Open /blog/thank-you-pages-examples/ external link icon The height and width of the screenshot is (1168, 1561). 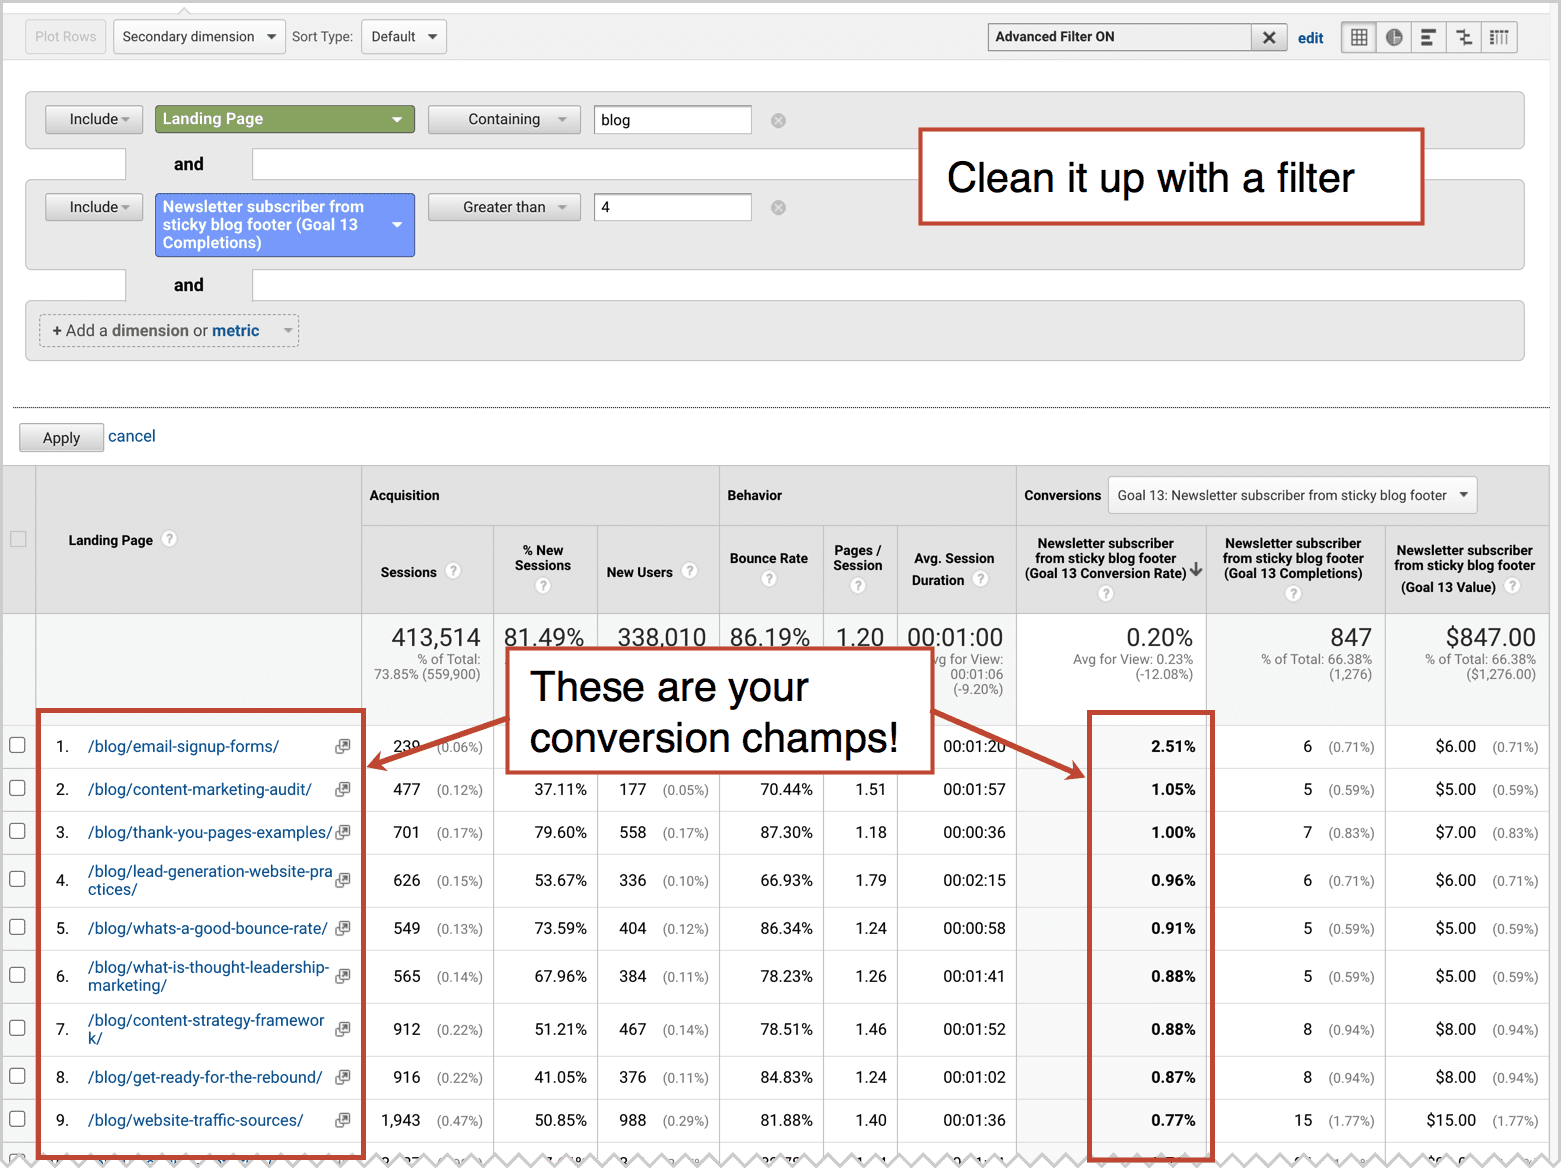(343, 832)
